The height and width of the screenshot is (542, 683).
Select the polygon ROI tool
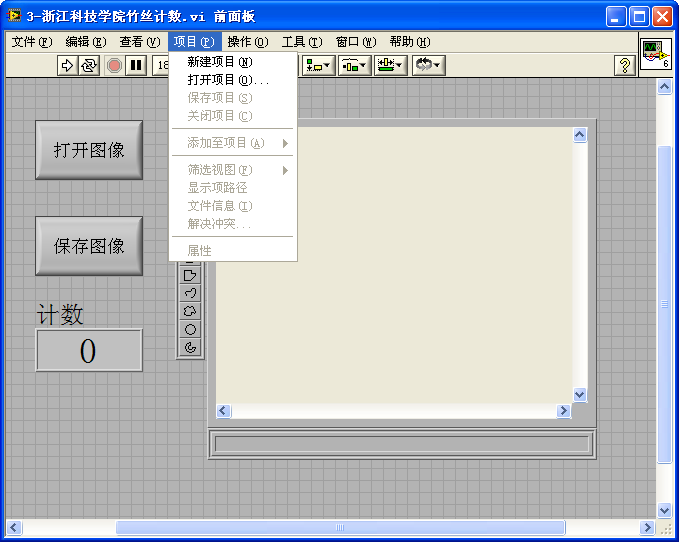190,275
